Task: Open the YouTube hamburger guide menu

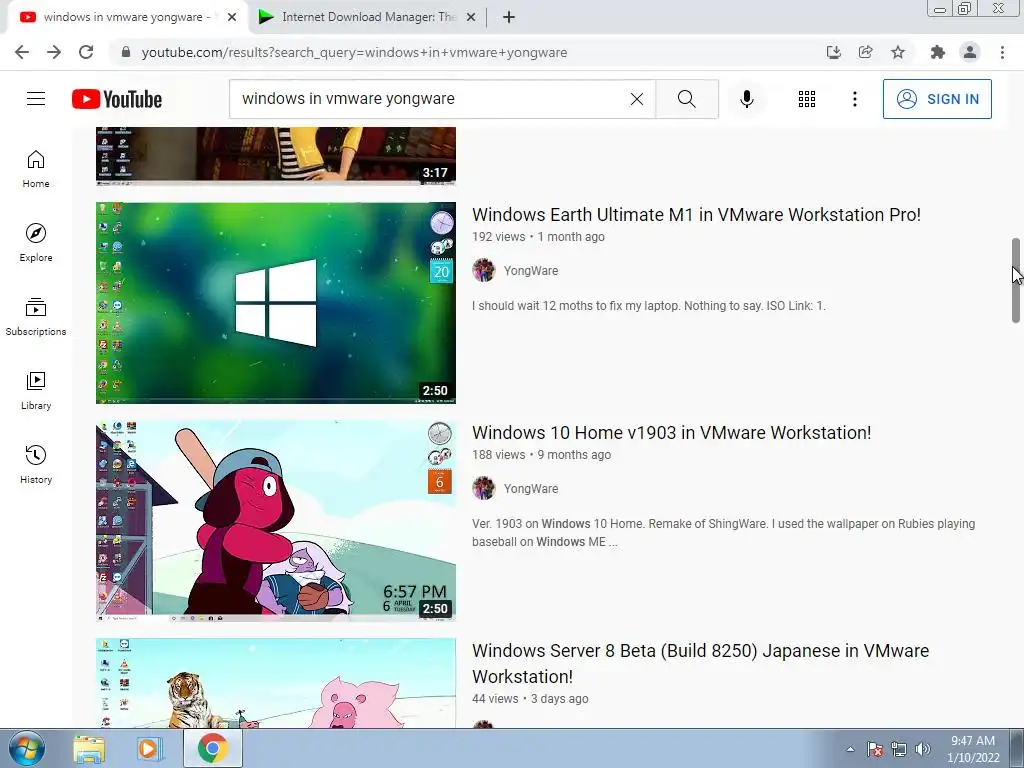Action: tap(36, 99)
